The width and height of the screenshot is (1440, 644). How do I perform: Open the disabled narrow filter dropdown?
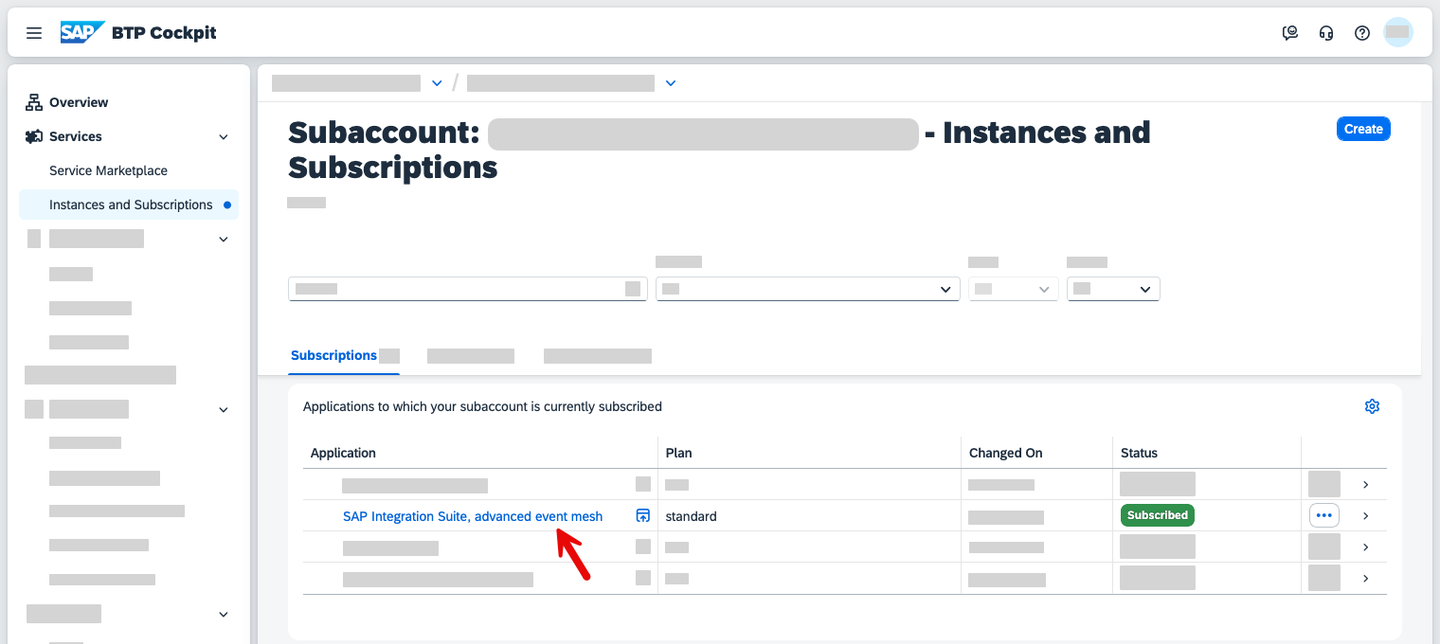point(1013,289)
